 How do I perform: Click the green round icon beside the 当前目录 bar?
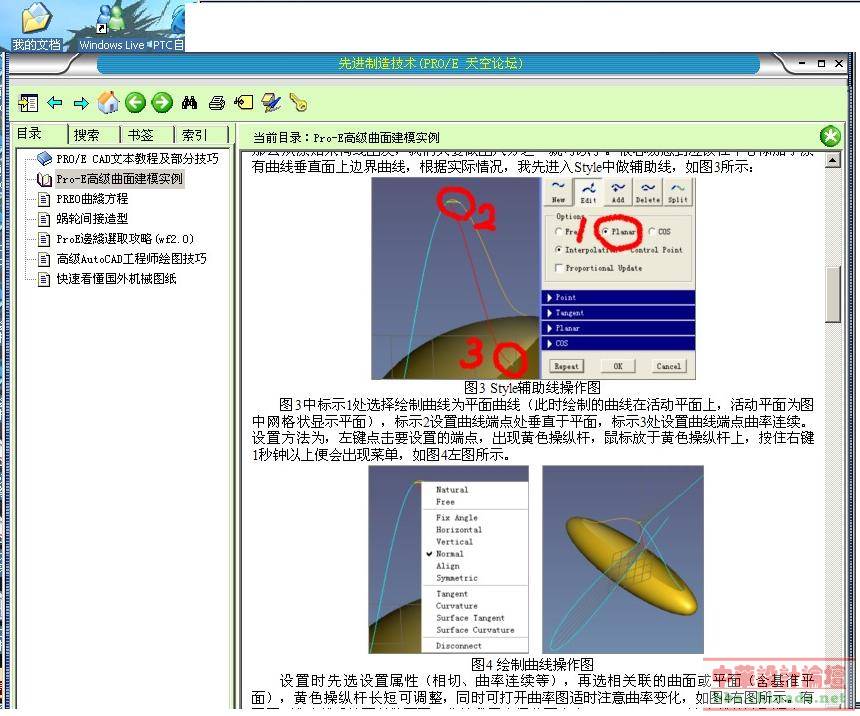pyautogui.click(x=830, y=136)
